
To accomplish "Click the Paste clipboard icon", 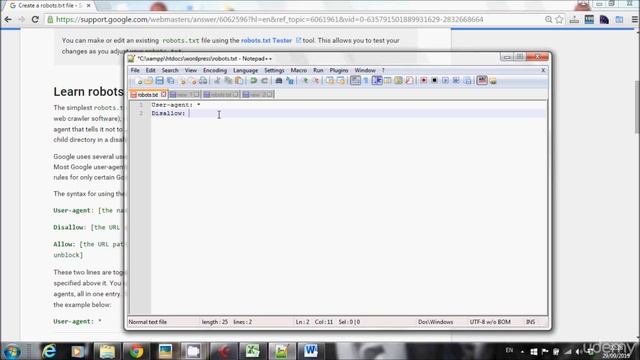I will click(x=239, y=81).
